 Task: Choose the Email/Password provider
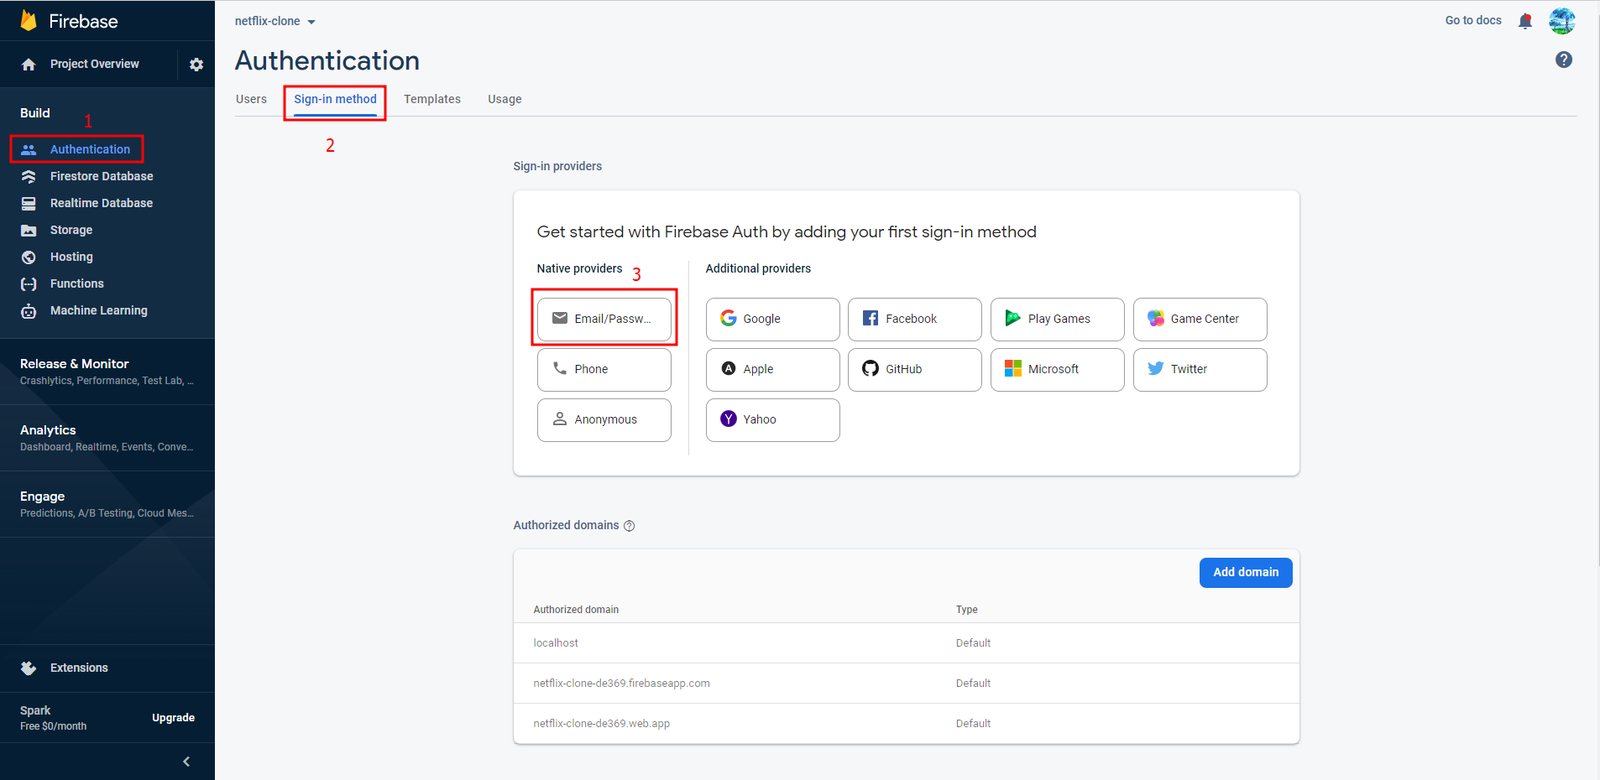point(604,319)
